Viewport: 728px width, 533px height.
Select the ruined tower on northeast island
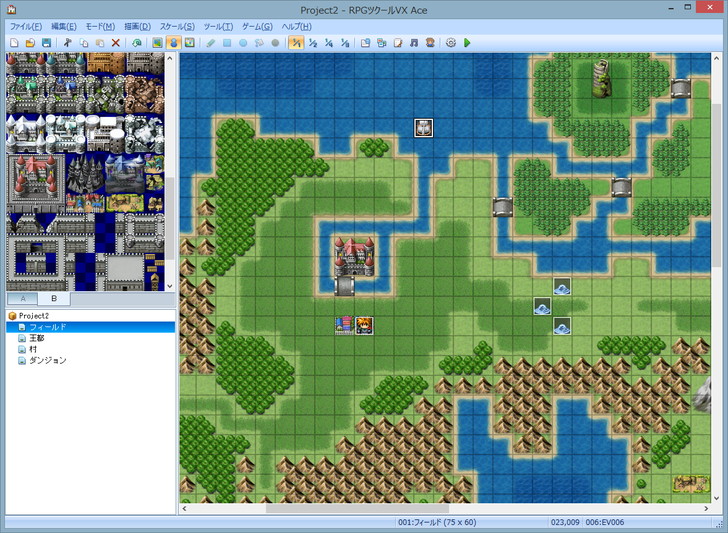click(601, 79)
